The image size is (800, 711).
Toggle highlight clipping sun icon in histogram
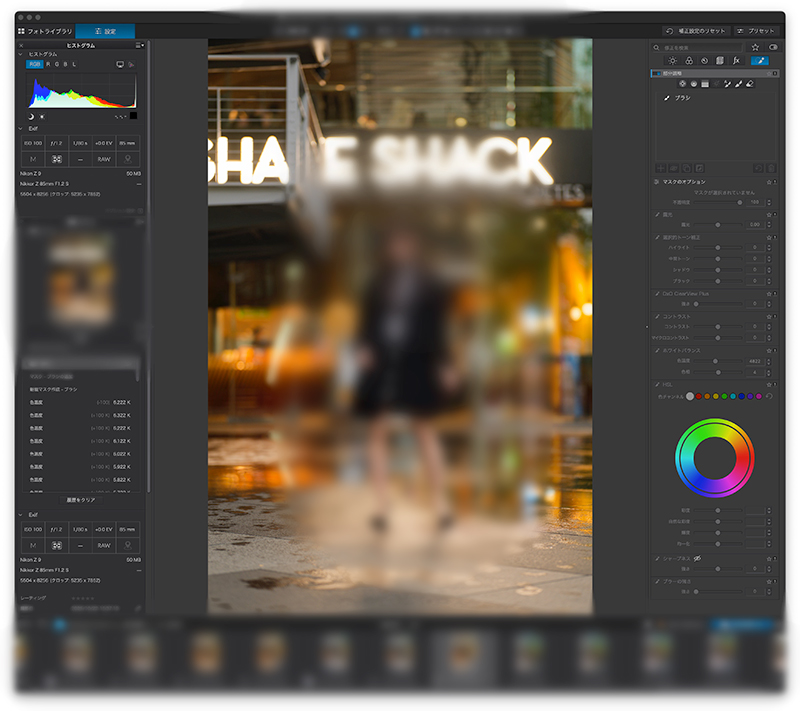coord(42,117)
